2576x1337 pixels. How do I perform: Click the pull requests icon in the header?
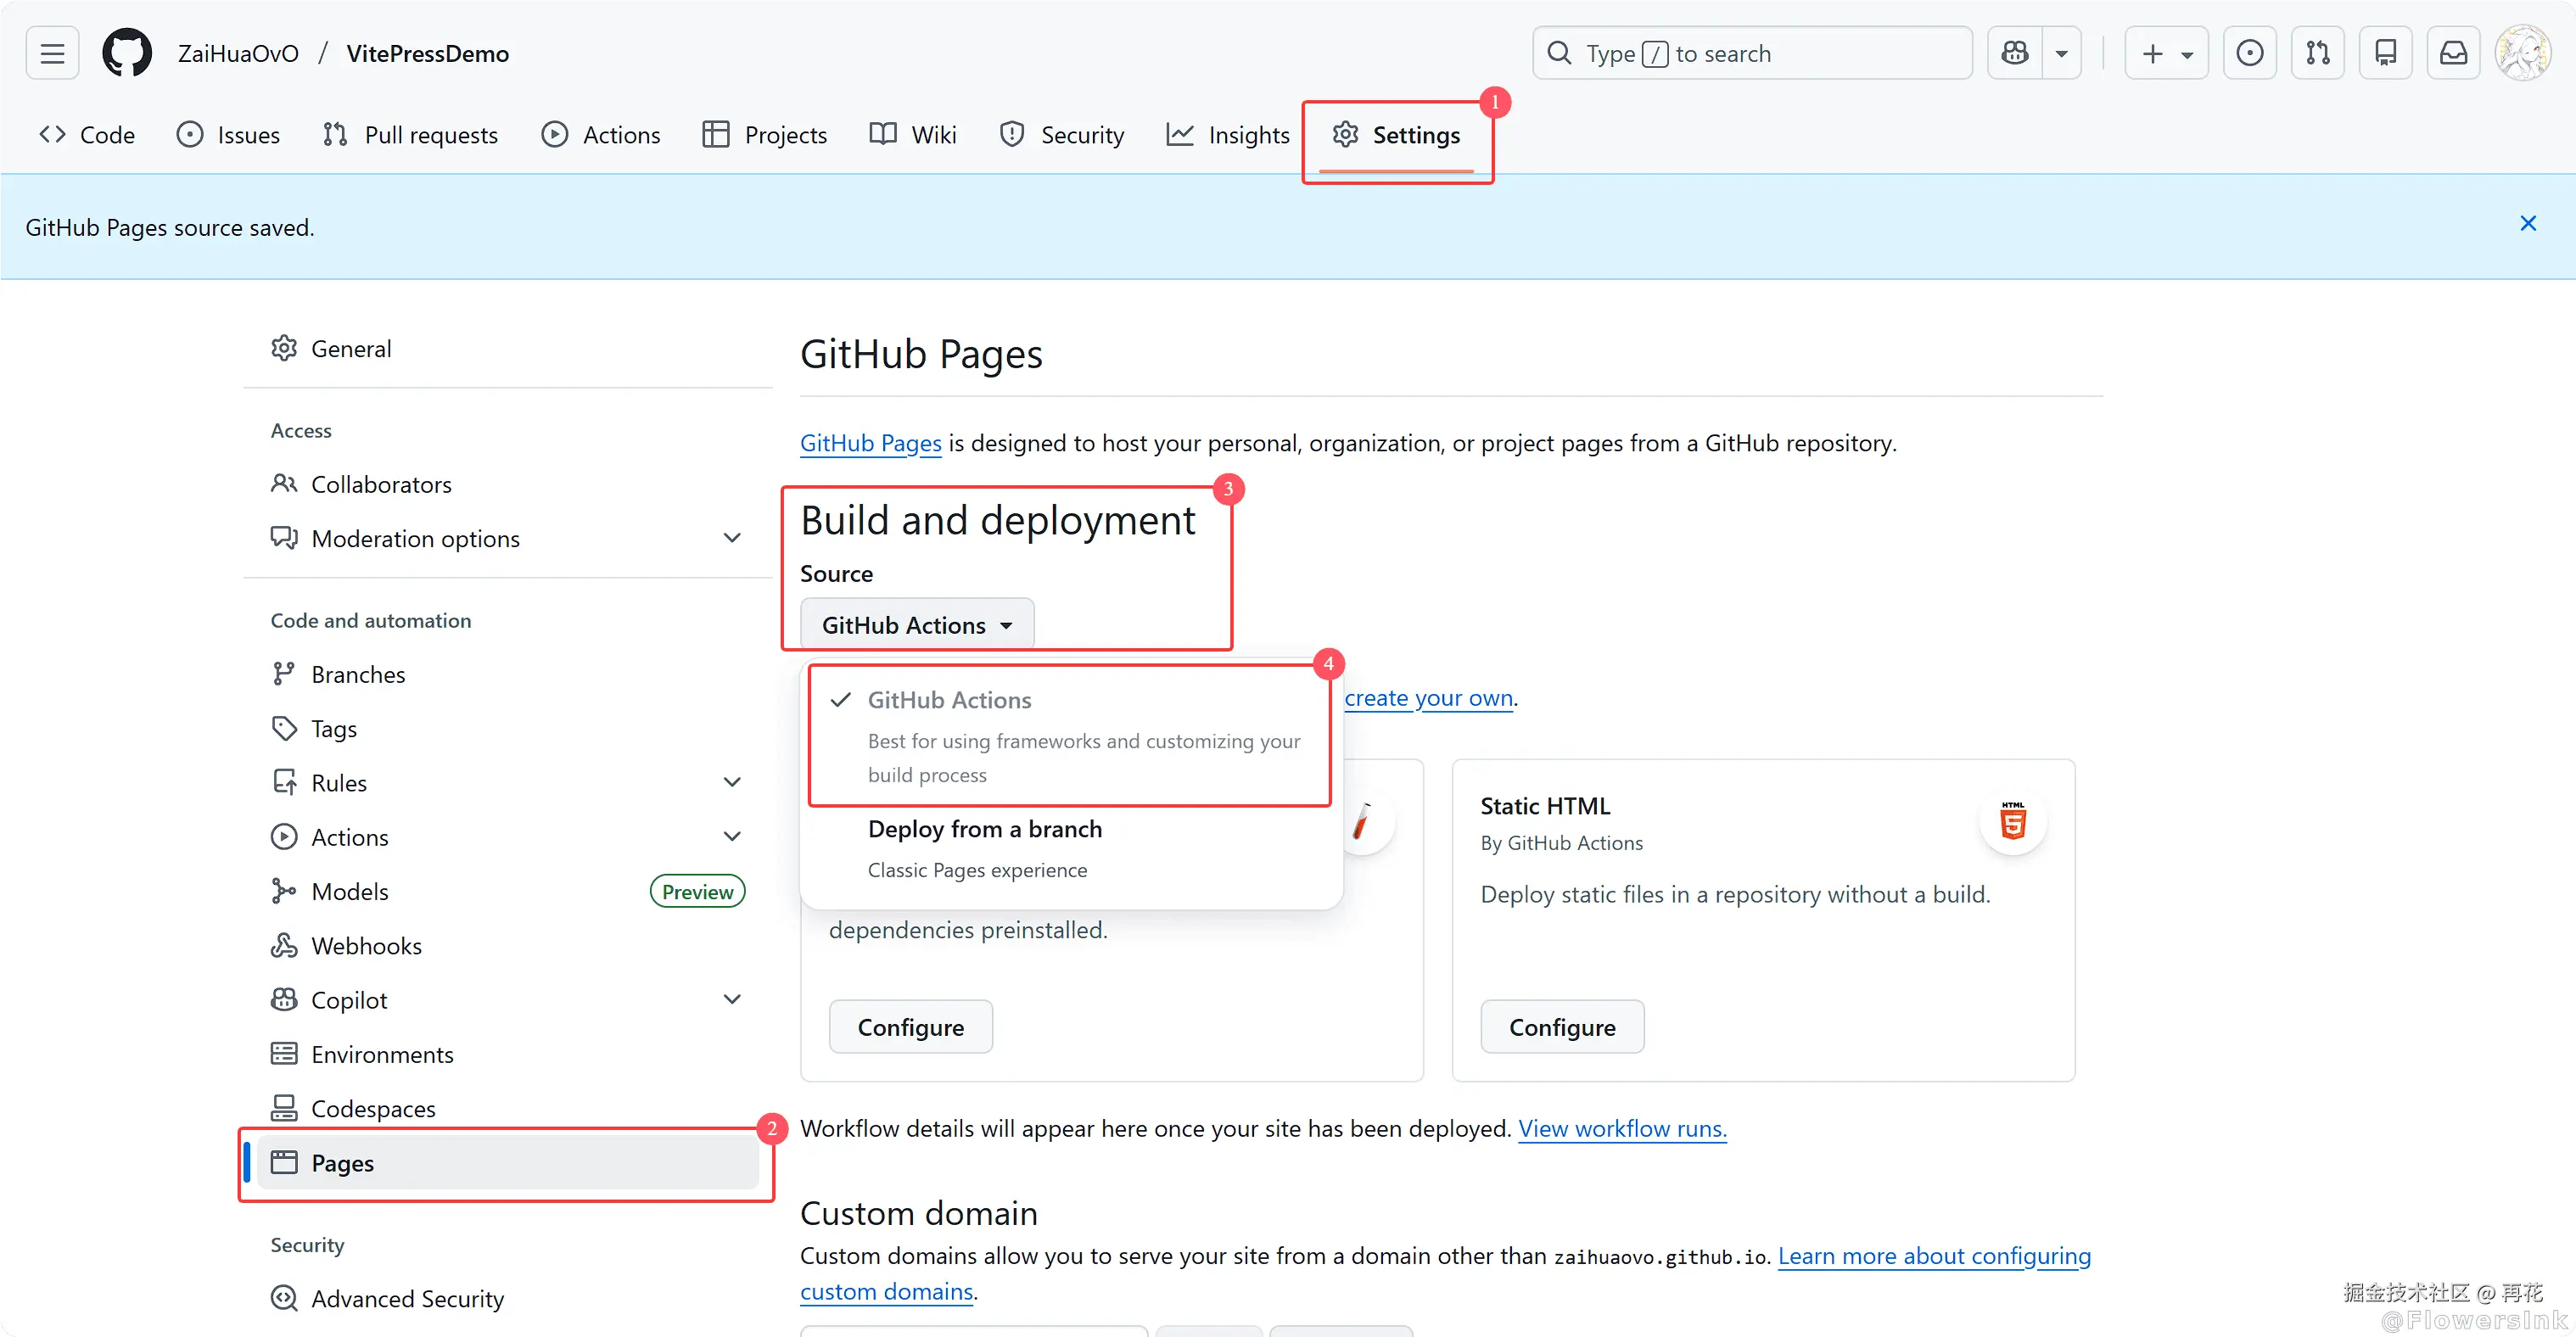(x=2317, y=53)
